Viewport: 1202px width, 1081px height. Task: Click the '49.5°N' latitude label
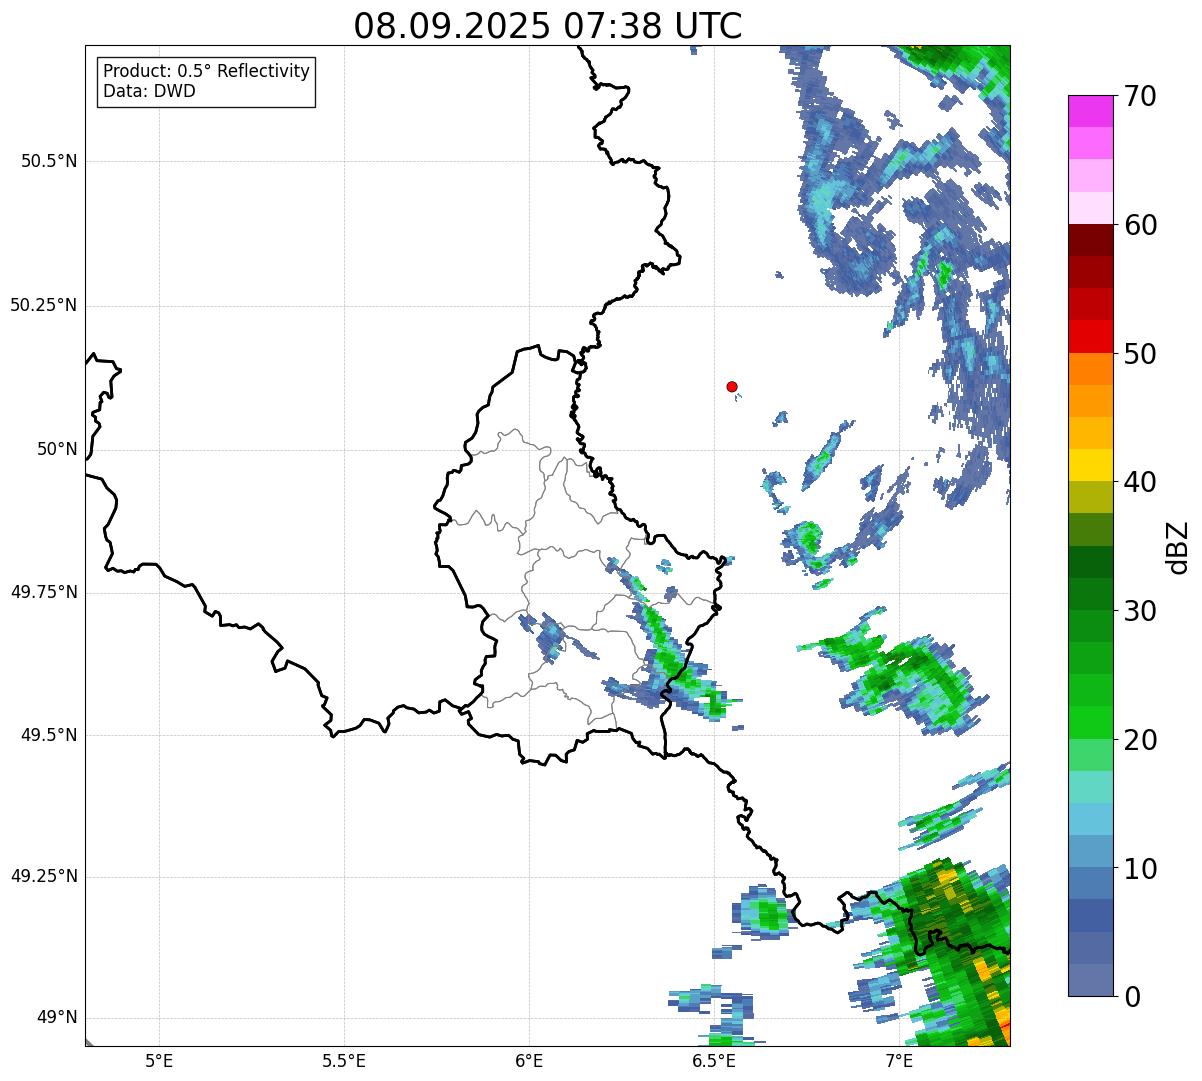(x=48, y=735)
